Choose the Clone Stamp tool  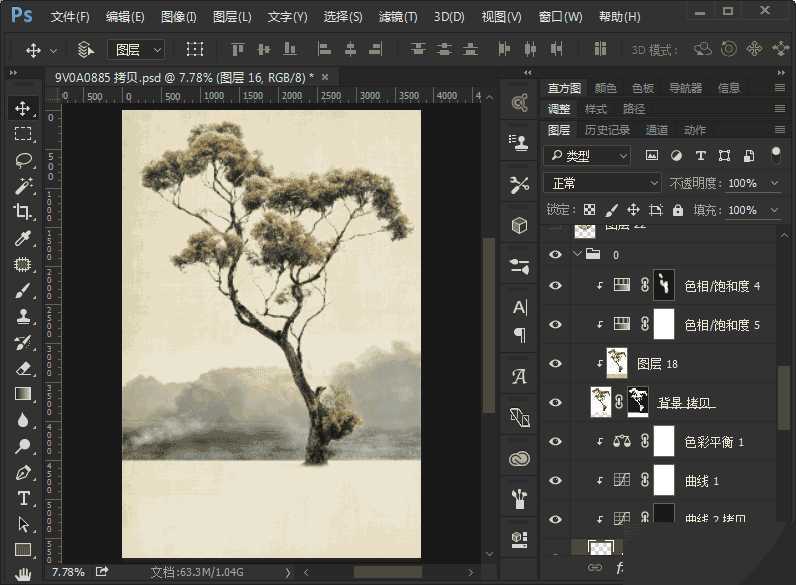coord(23,317)
